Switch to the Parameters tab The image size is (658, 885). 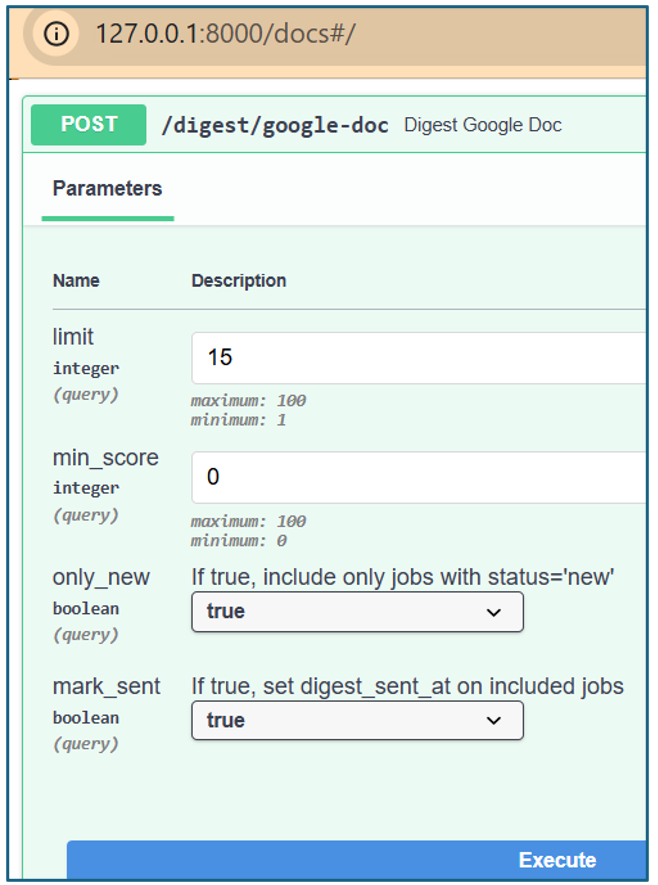pyautogui.click(x=107, y=189)
